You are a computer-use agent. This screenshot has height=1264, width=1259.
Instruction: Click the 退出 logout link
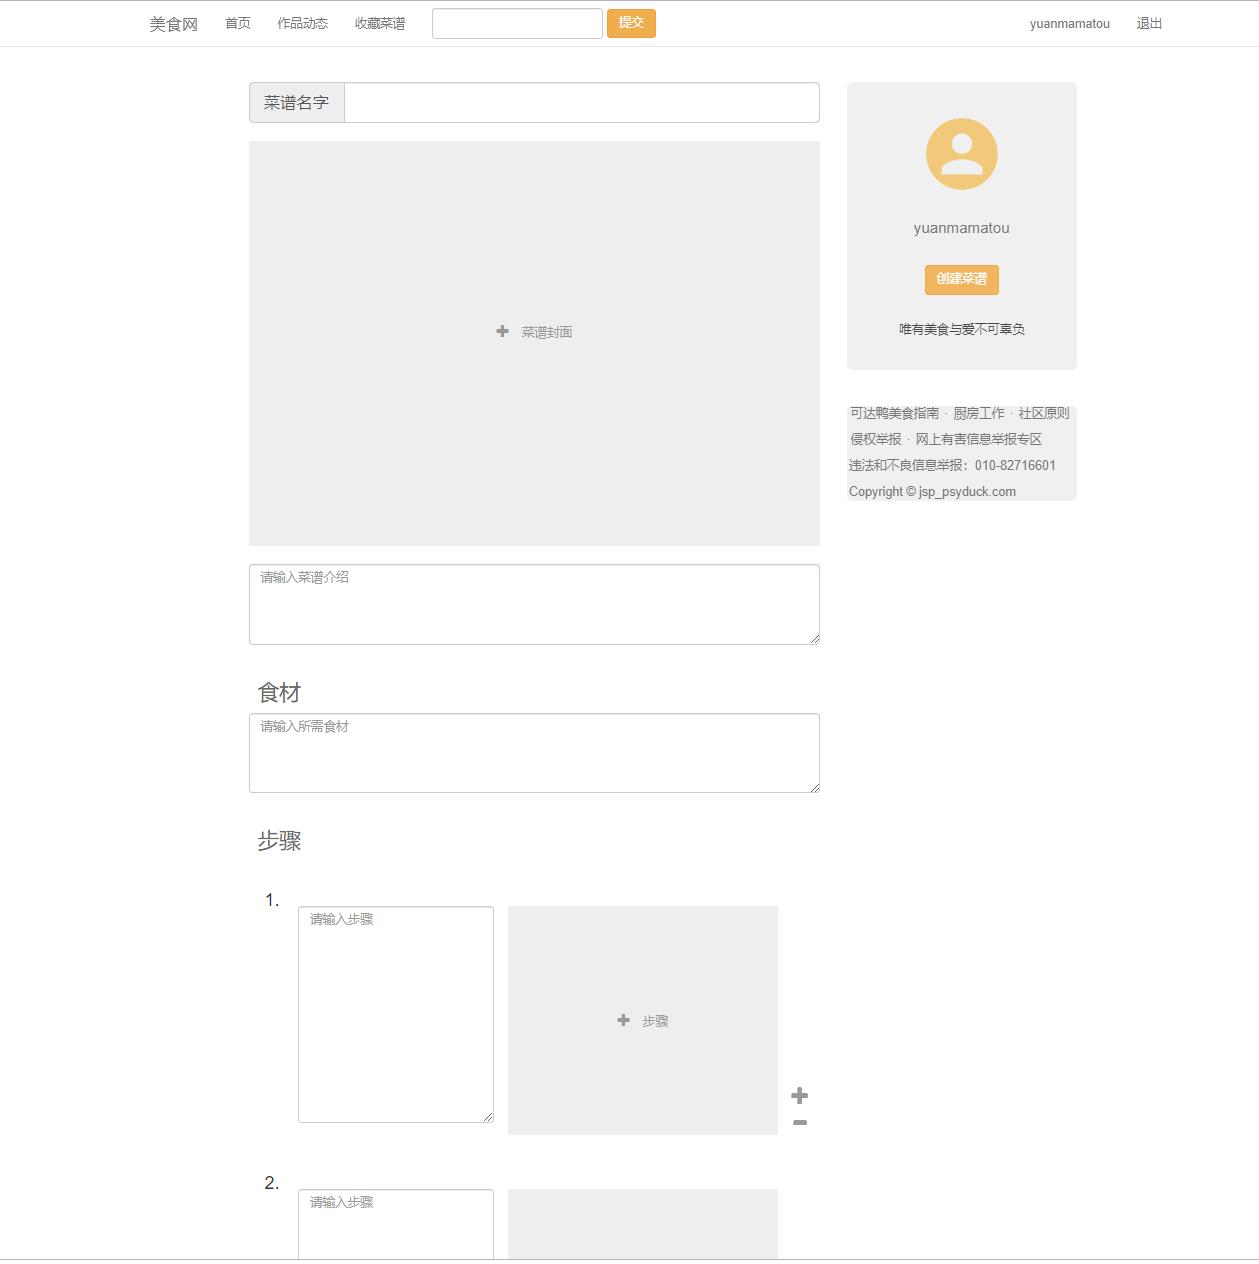click(1147, 22)
